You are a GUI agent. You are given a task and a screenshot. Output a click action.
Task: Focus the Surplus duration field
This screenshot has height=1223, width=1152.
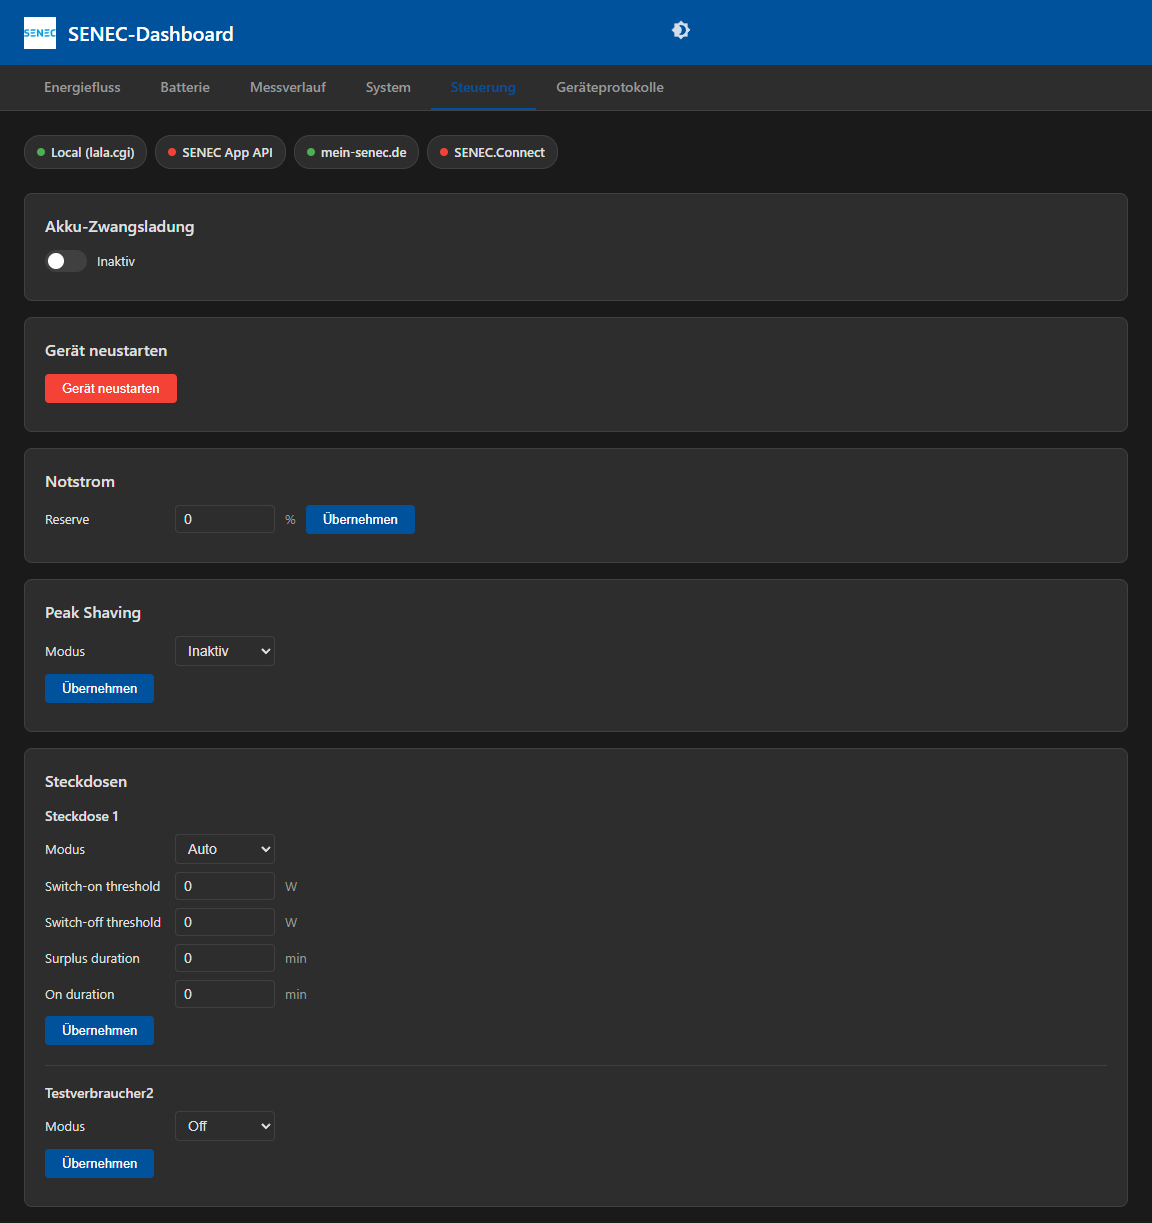coord(225,958)
